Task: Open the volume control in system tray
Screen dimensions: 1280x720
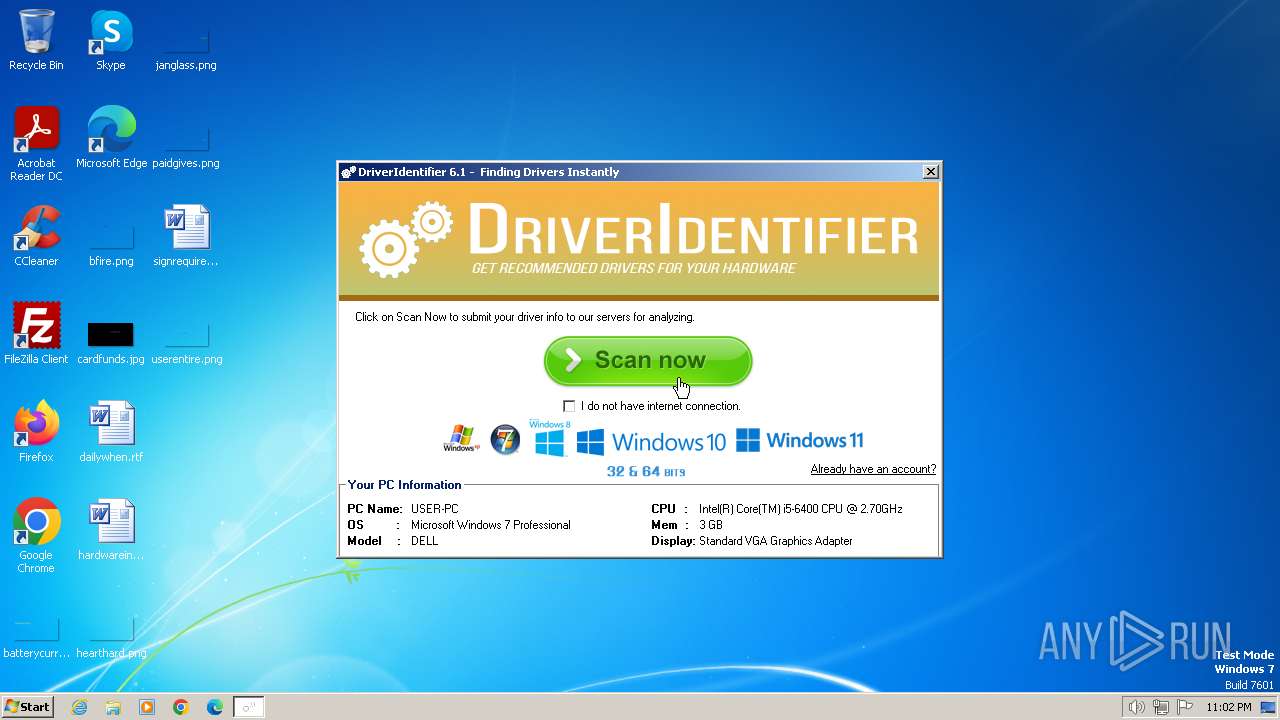Action: 1136,707
